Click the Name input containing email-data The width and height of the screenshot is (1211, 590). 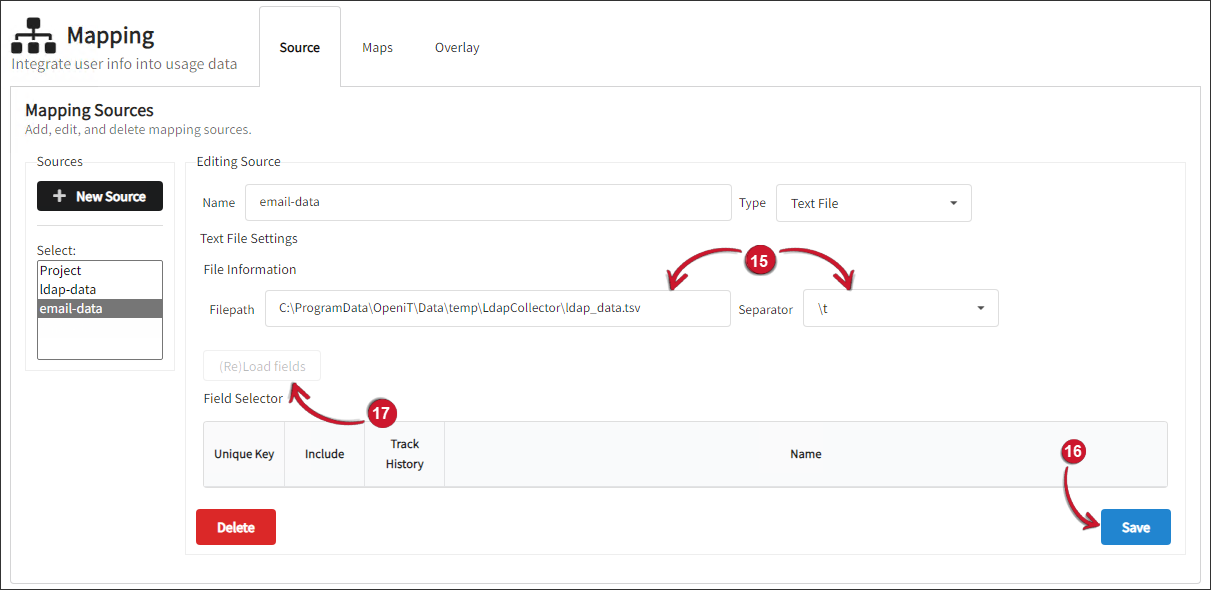[487, 202]
